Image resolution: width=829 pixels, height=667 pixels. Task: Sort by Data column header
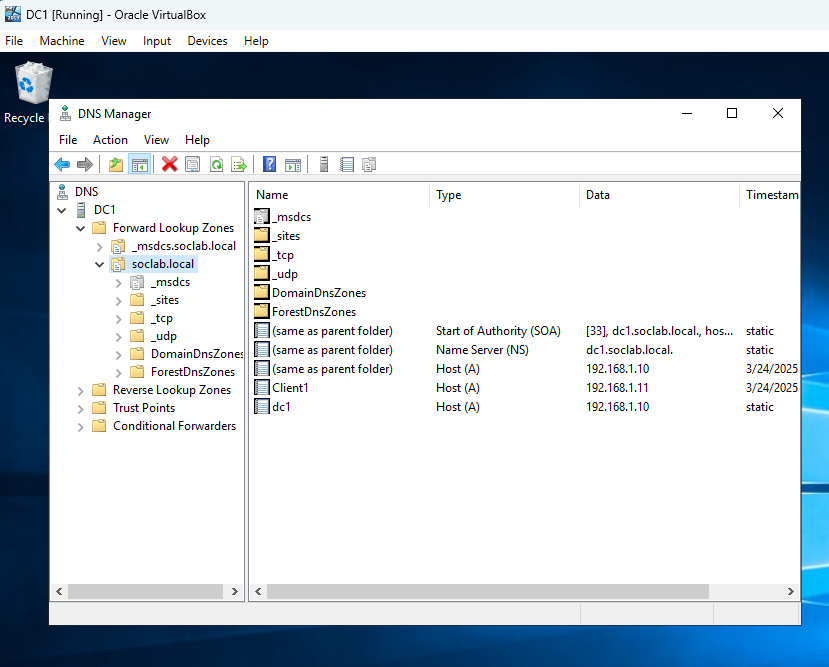659,195
